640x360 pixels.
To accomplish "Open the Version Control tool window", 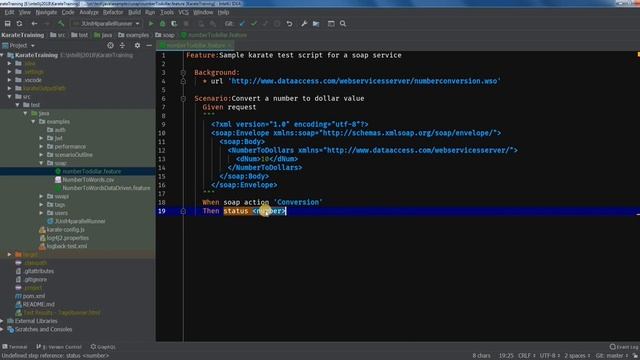I will coord(59,347).
